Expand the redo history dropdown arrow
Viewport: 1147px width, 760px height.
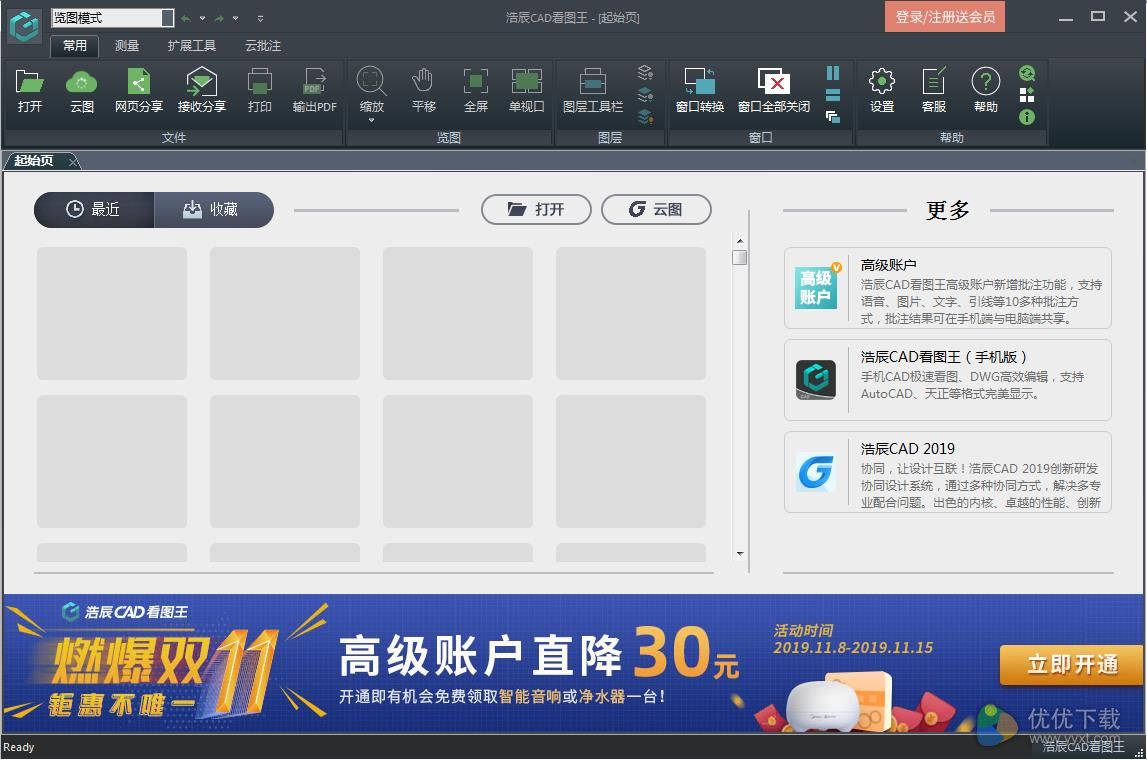pyautogui.click(x=235, y=18)
